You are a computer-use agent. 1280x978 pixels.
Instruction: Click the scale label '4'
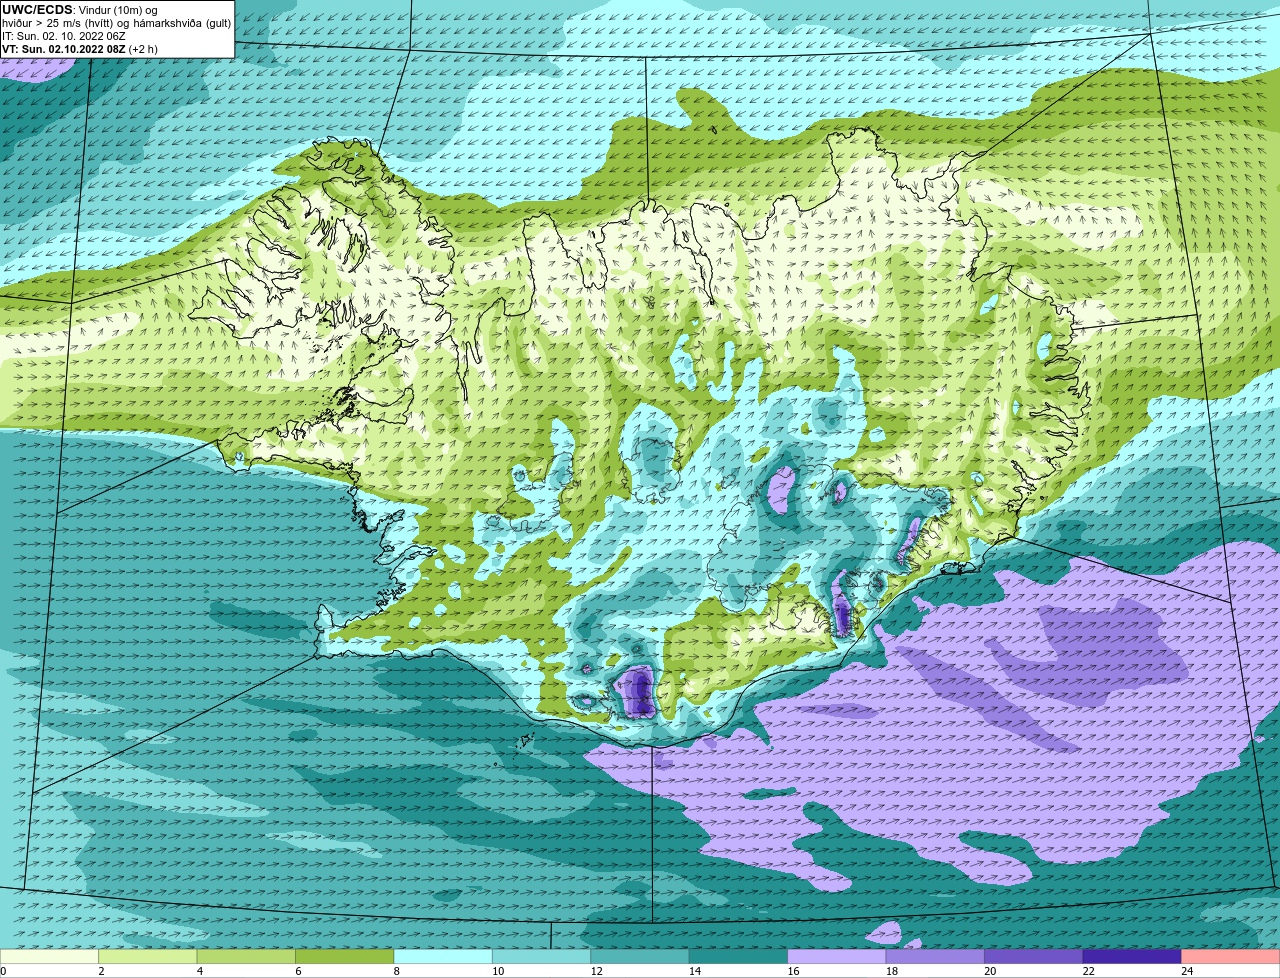(199, 971)
